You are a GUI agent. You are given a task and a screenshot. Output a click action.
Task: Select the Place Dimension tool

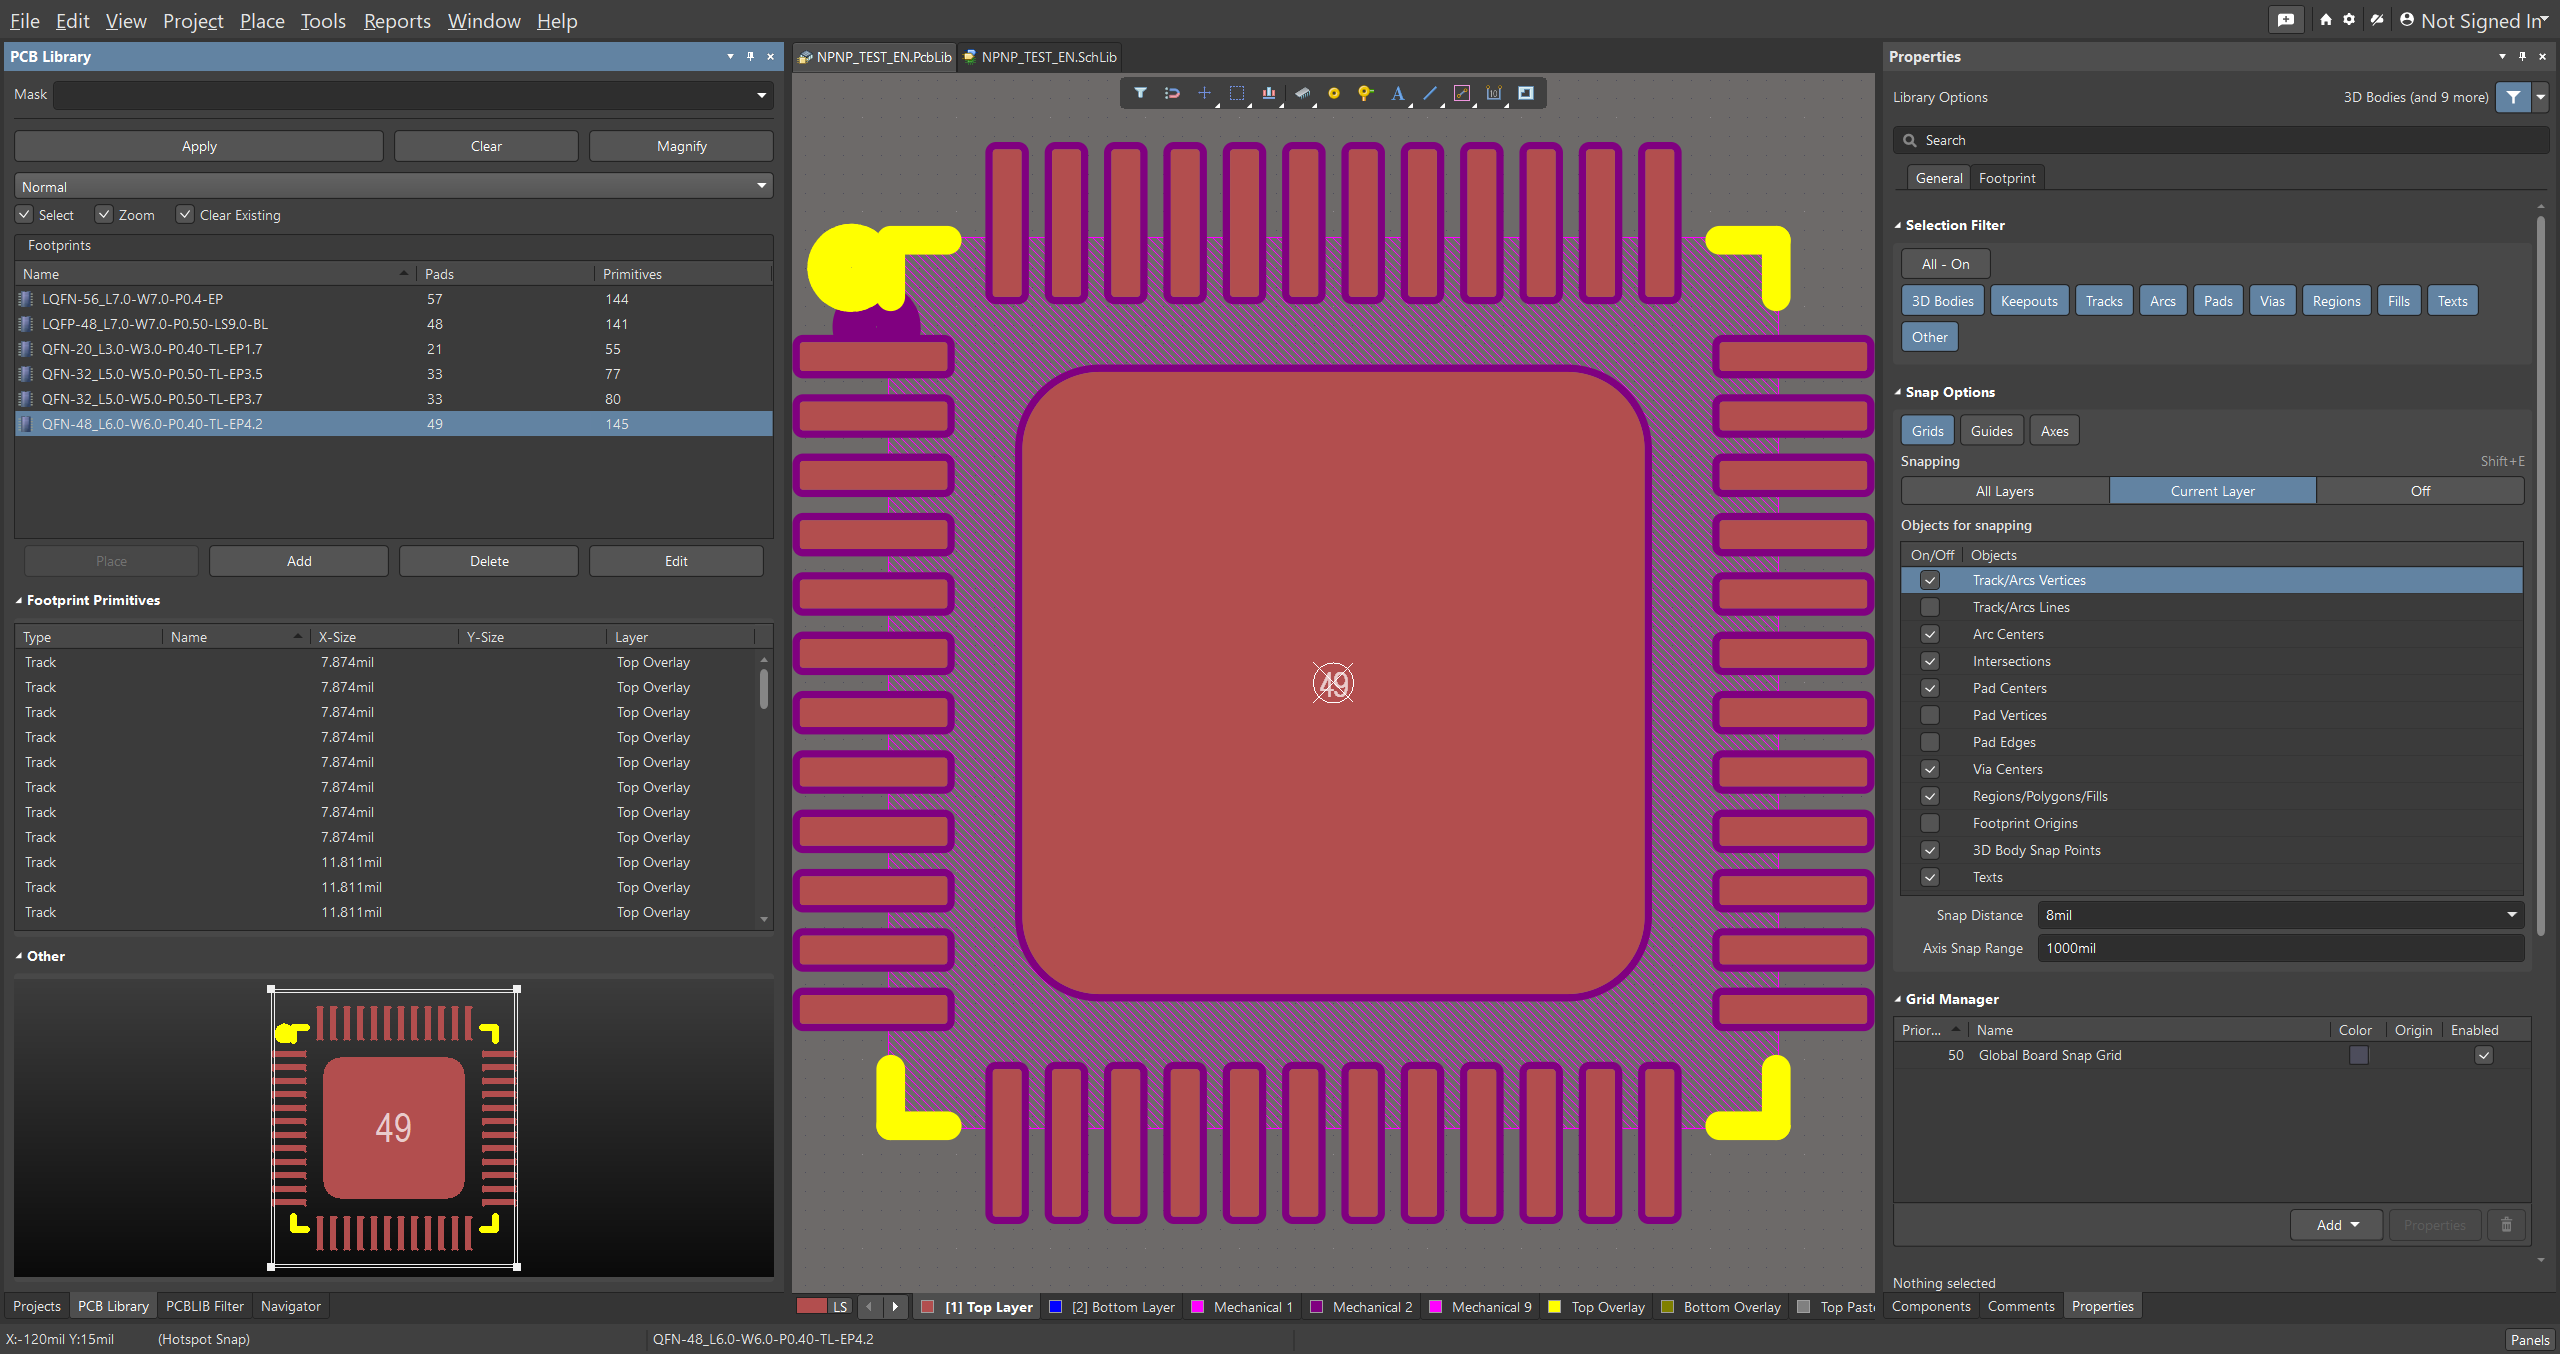tap(1494, 93)
